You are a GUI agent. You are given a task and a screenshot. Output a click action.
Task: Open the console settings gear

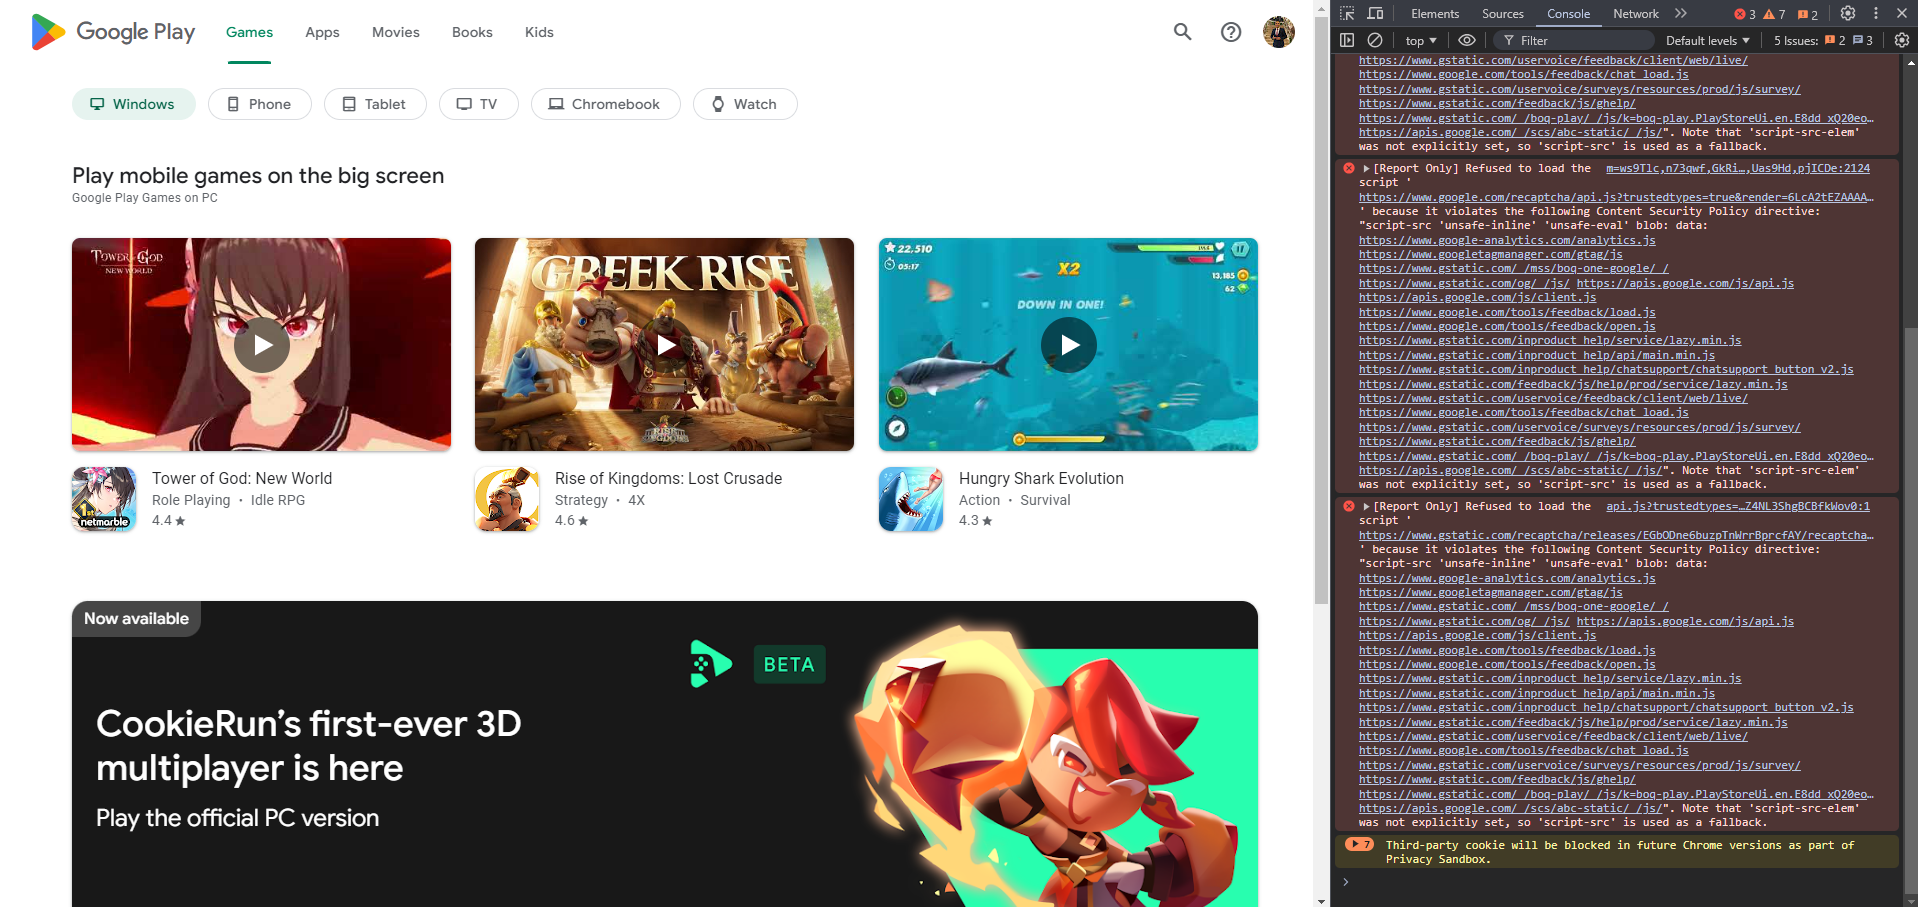[x=1901, y=40]
